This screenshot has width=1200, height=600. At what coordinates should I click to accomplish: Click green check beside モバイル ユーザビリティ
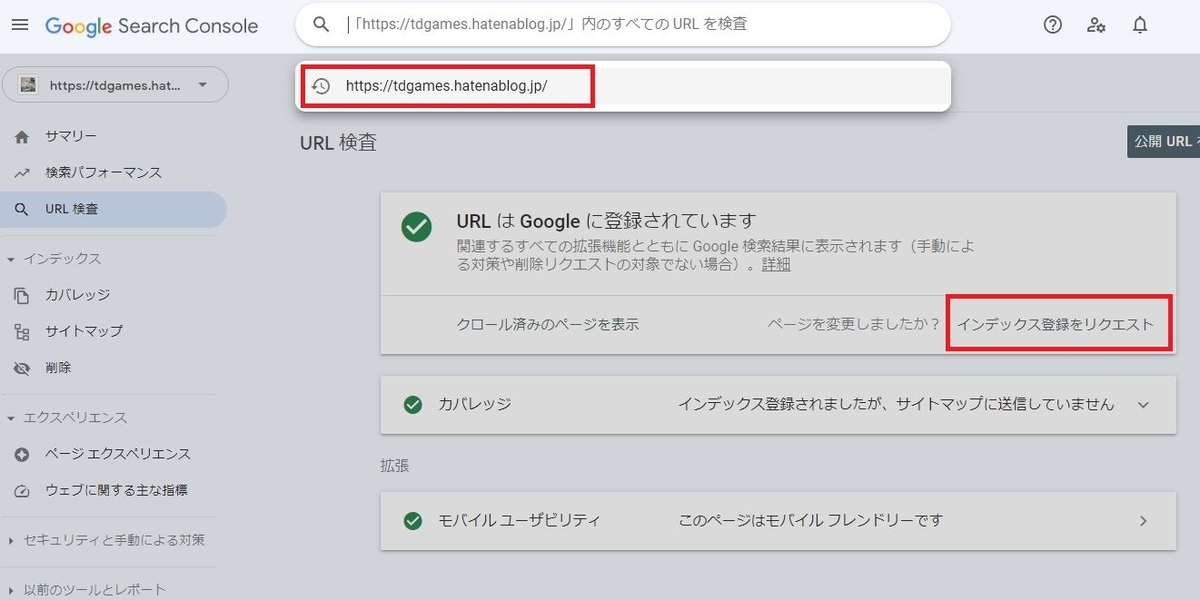[412, 521]
